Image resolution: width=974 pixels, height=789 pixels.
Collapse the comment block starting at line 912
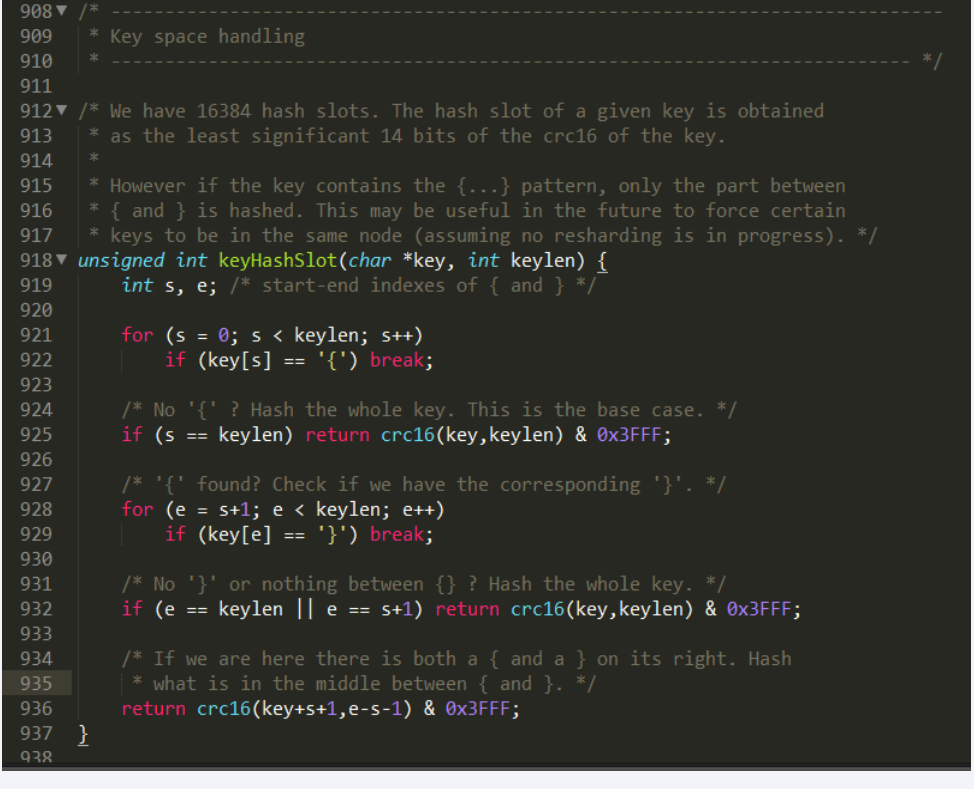[65, 111]
